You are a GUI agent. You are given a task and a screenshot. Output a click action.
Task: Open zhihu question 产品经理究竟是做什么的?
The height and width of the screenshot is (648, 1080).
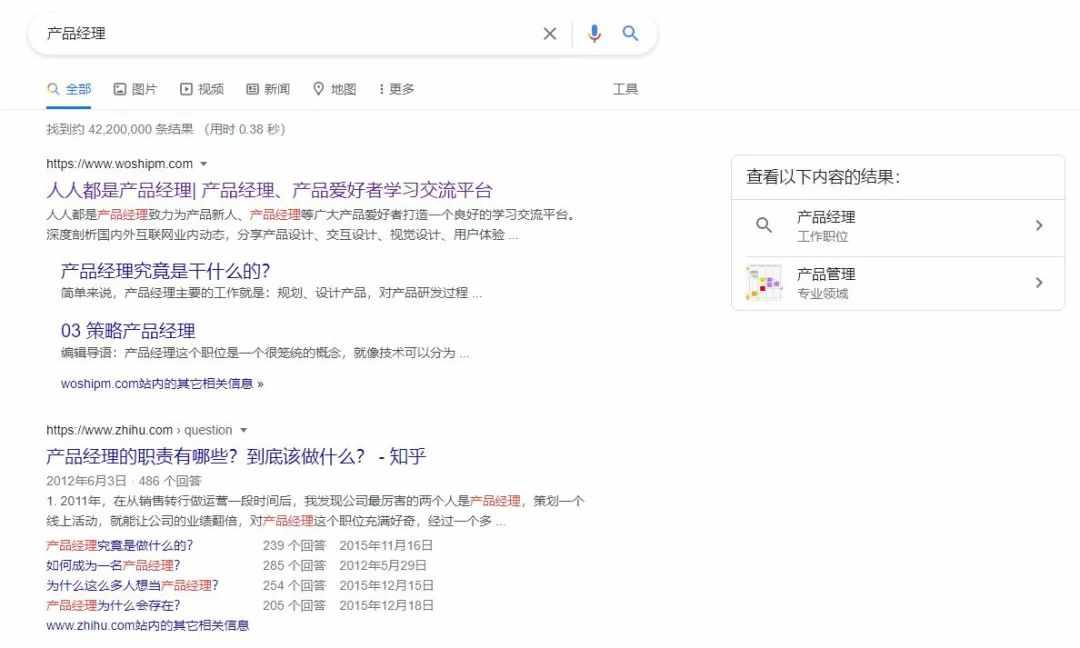(x=120, y=545)
